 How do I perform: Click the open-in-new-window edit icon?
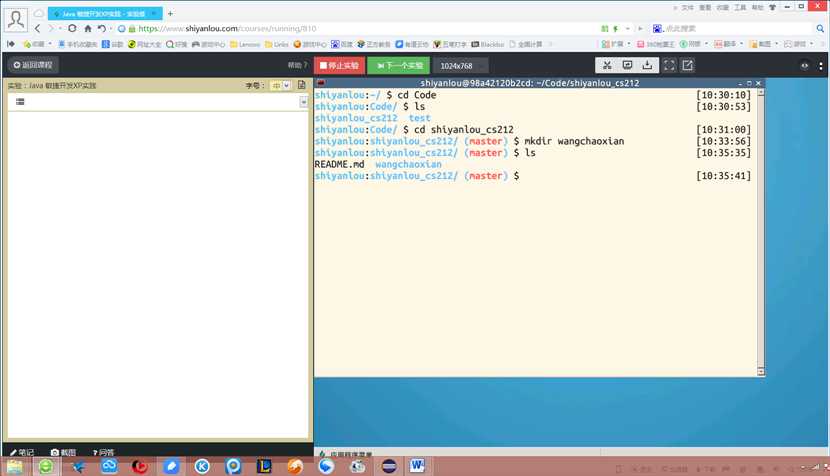tap(687, 65)
